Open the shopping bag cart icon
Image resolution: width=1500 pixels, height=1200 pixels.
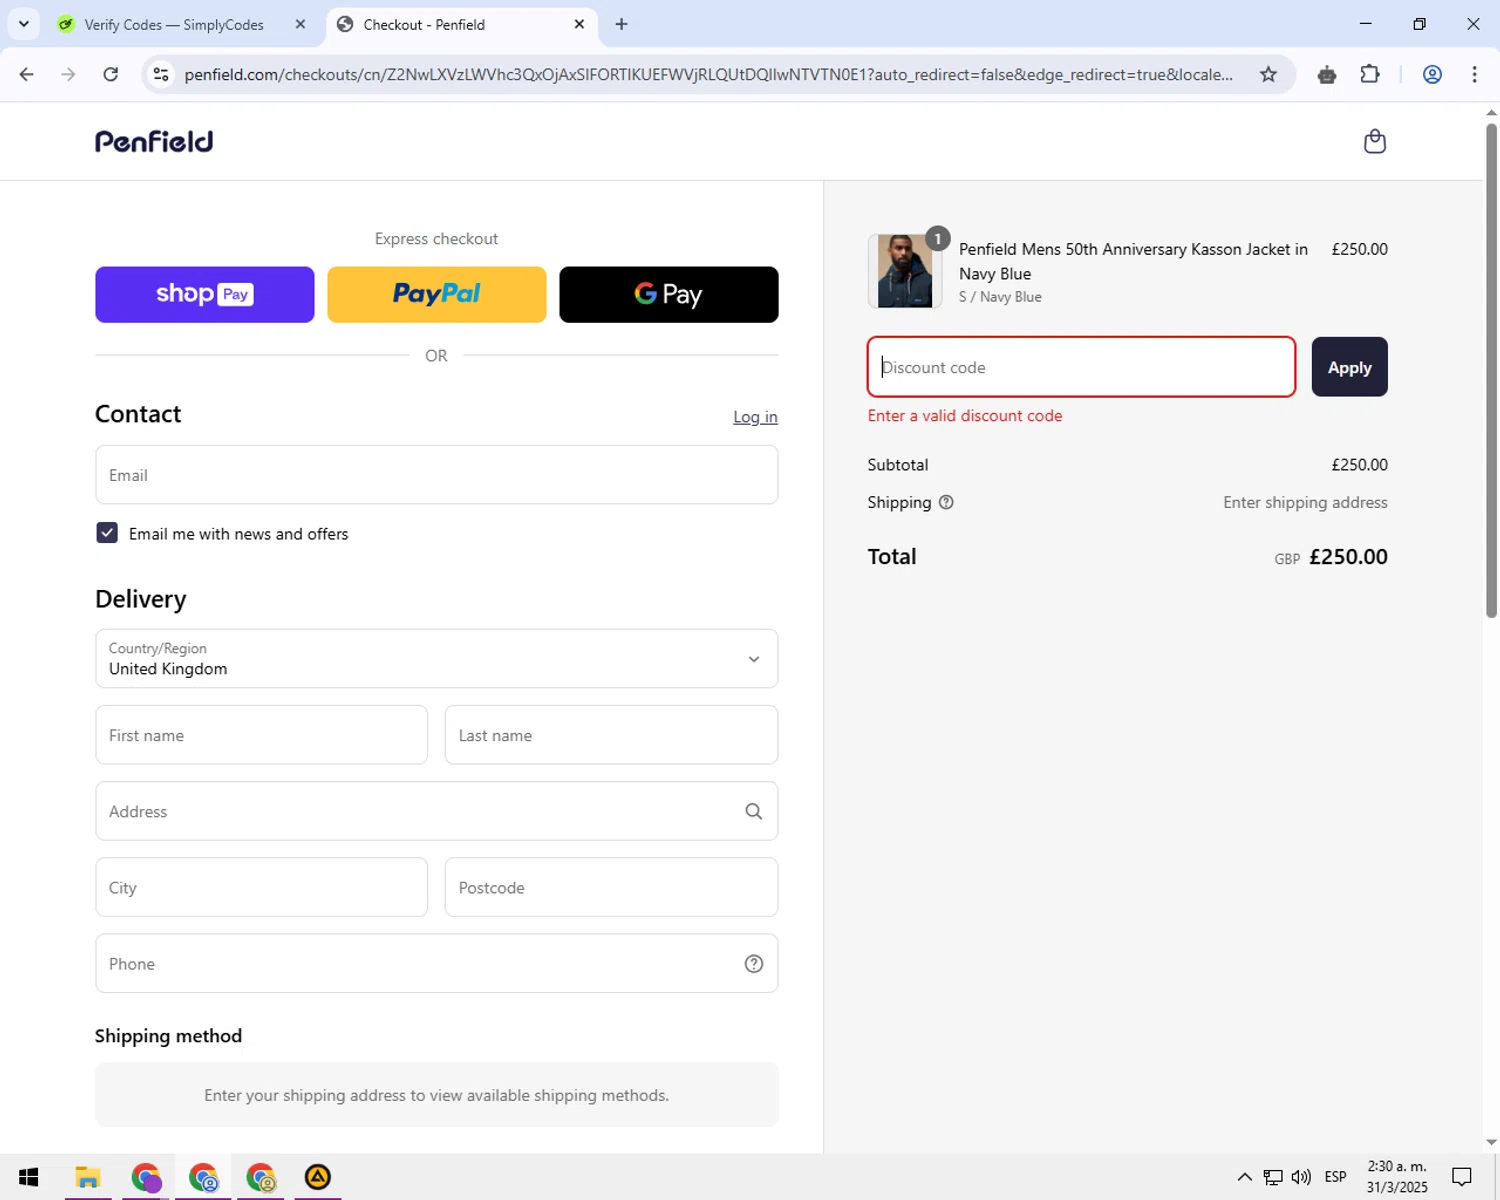point(1375,141)
